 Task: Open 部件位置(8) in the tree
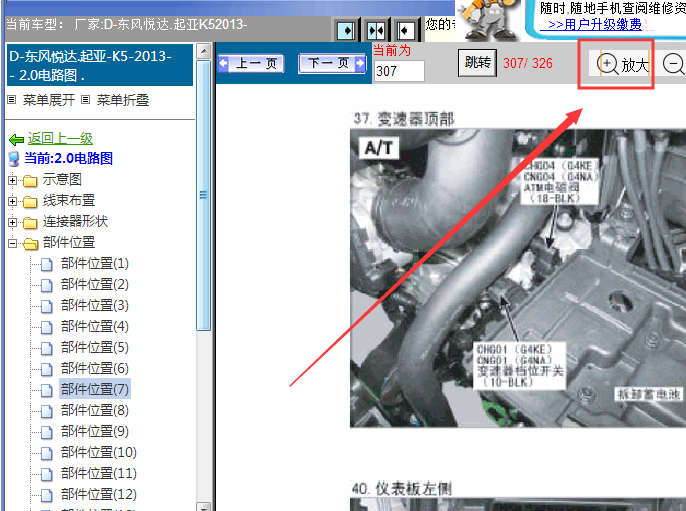[94, 411]
